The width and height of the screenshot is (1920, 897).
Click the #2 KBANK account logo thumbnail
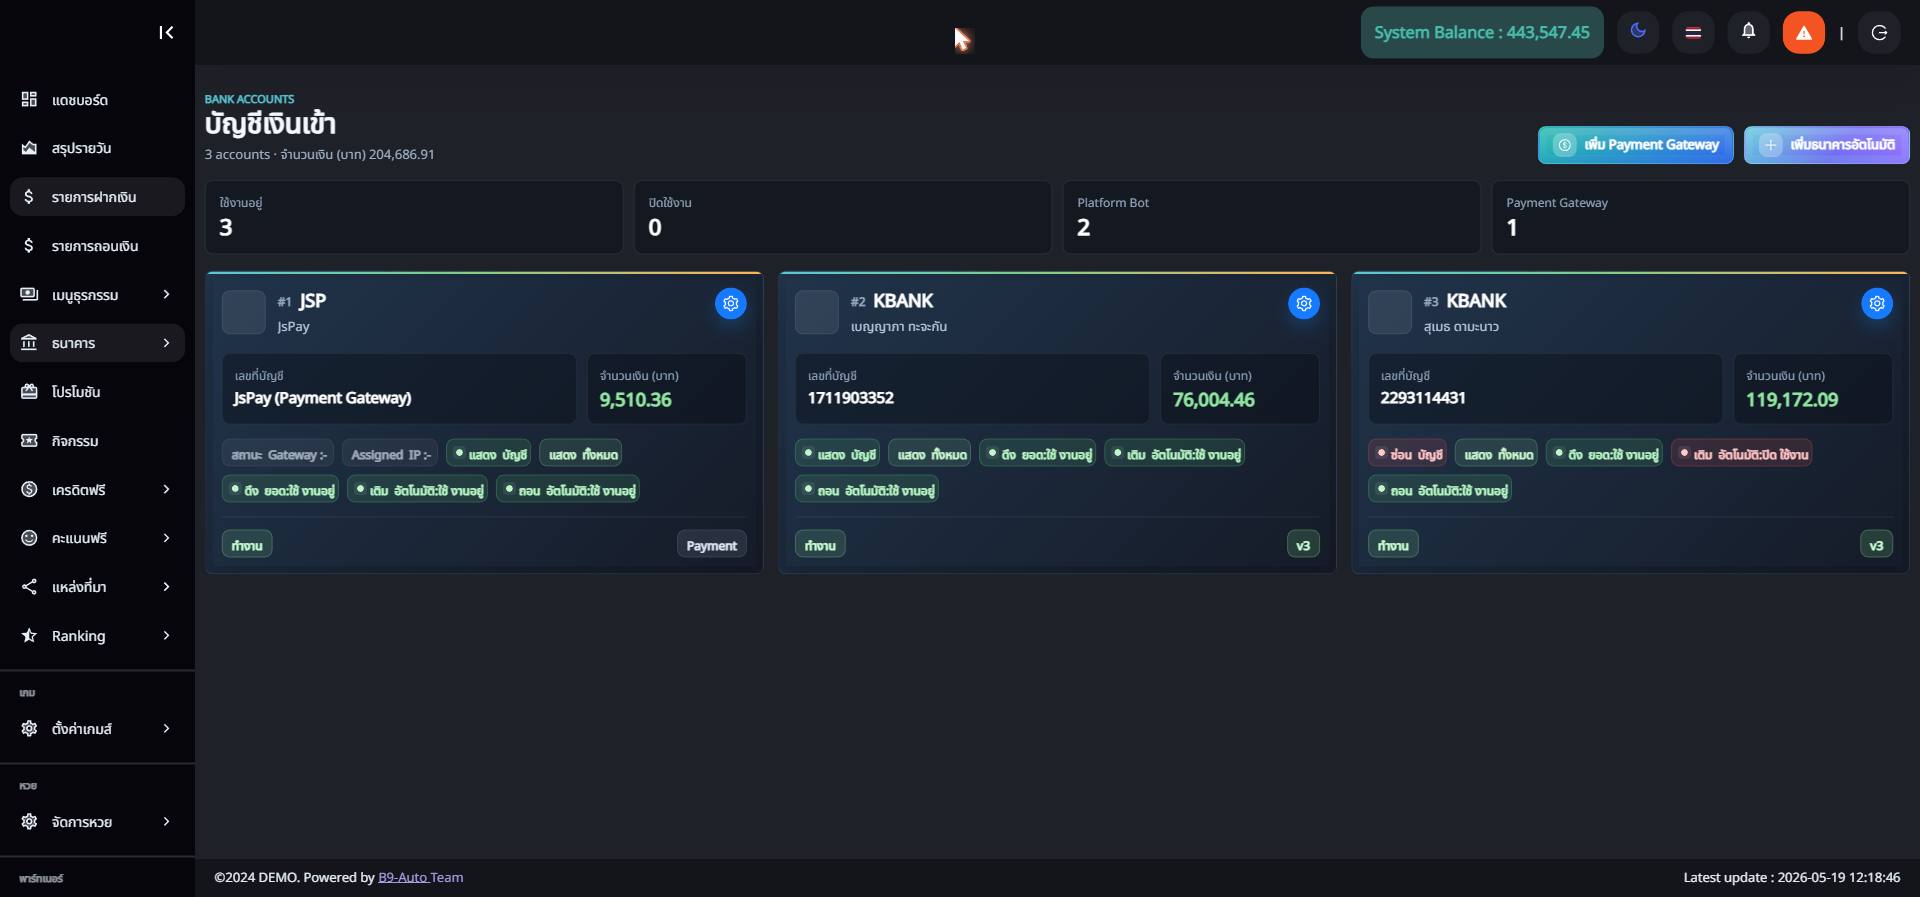point(816,312)
